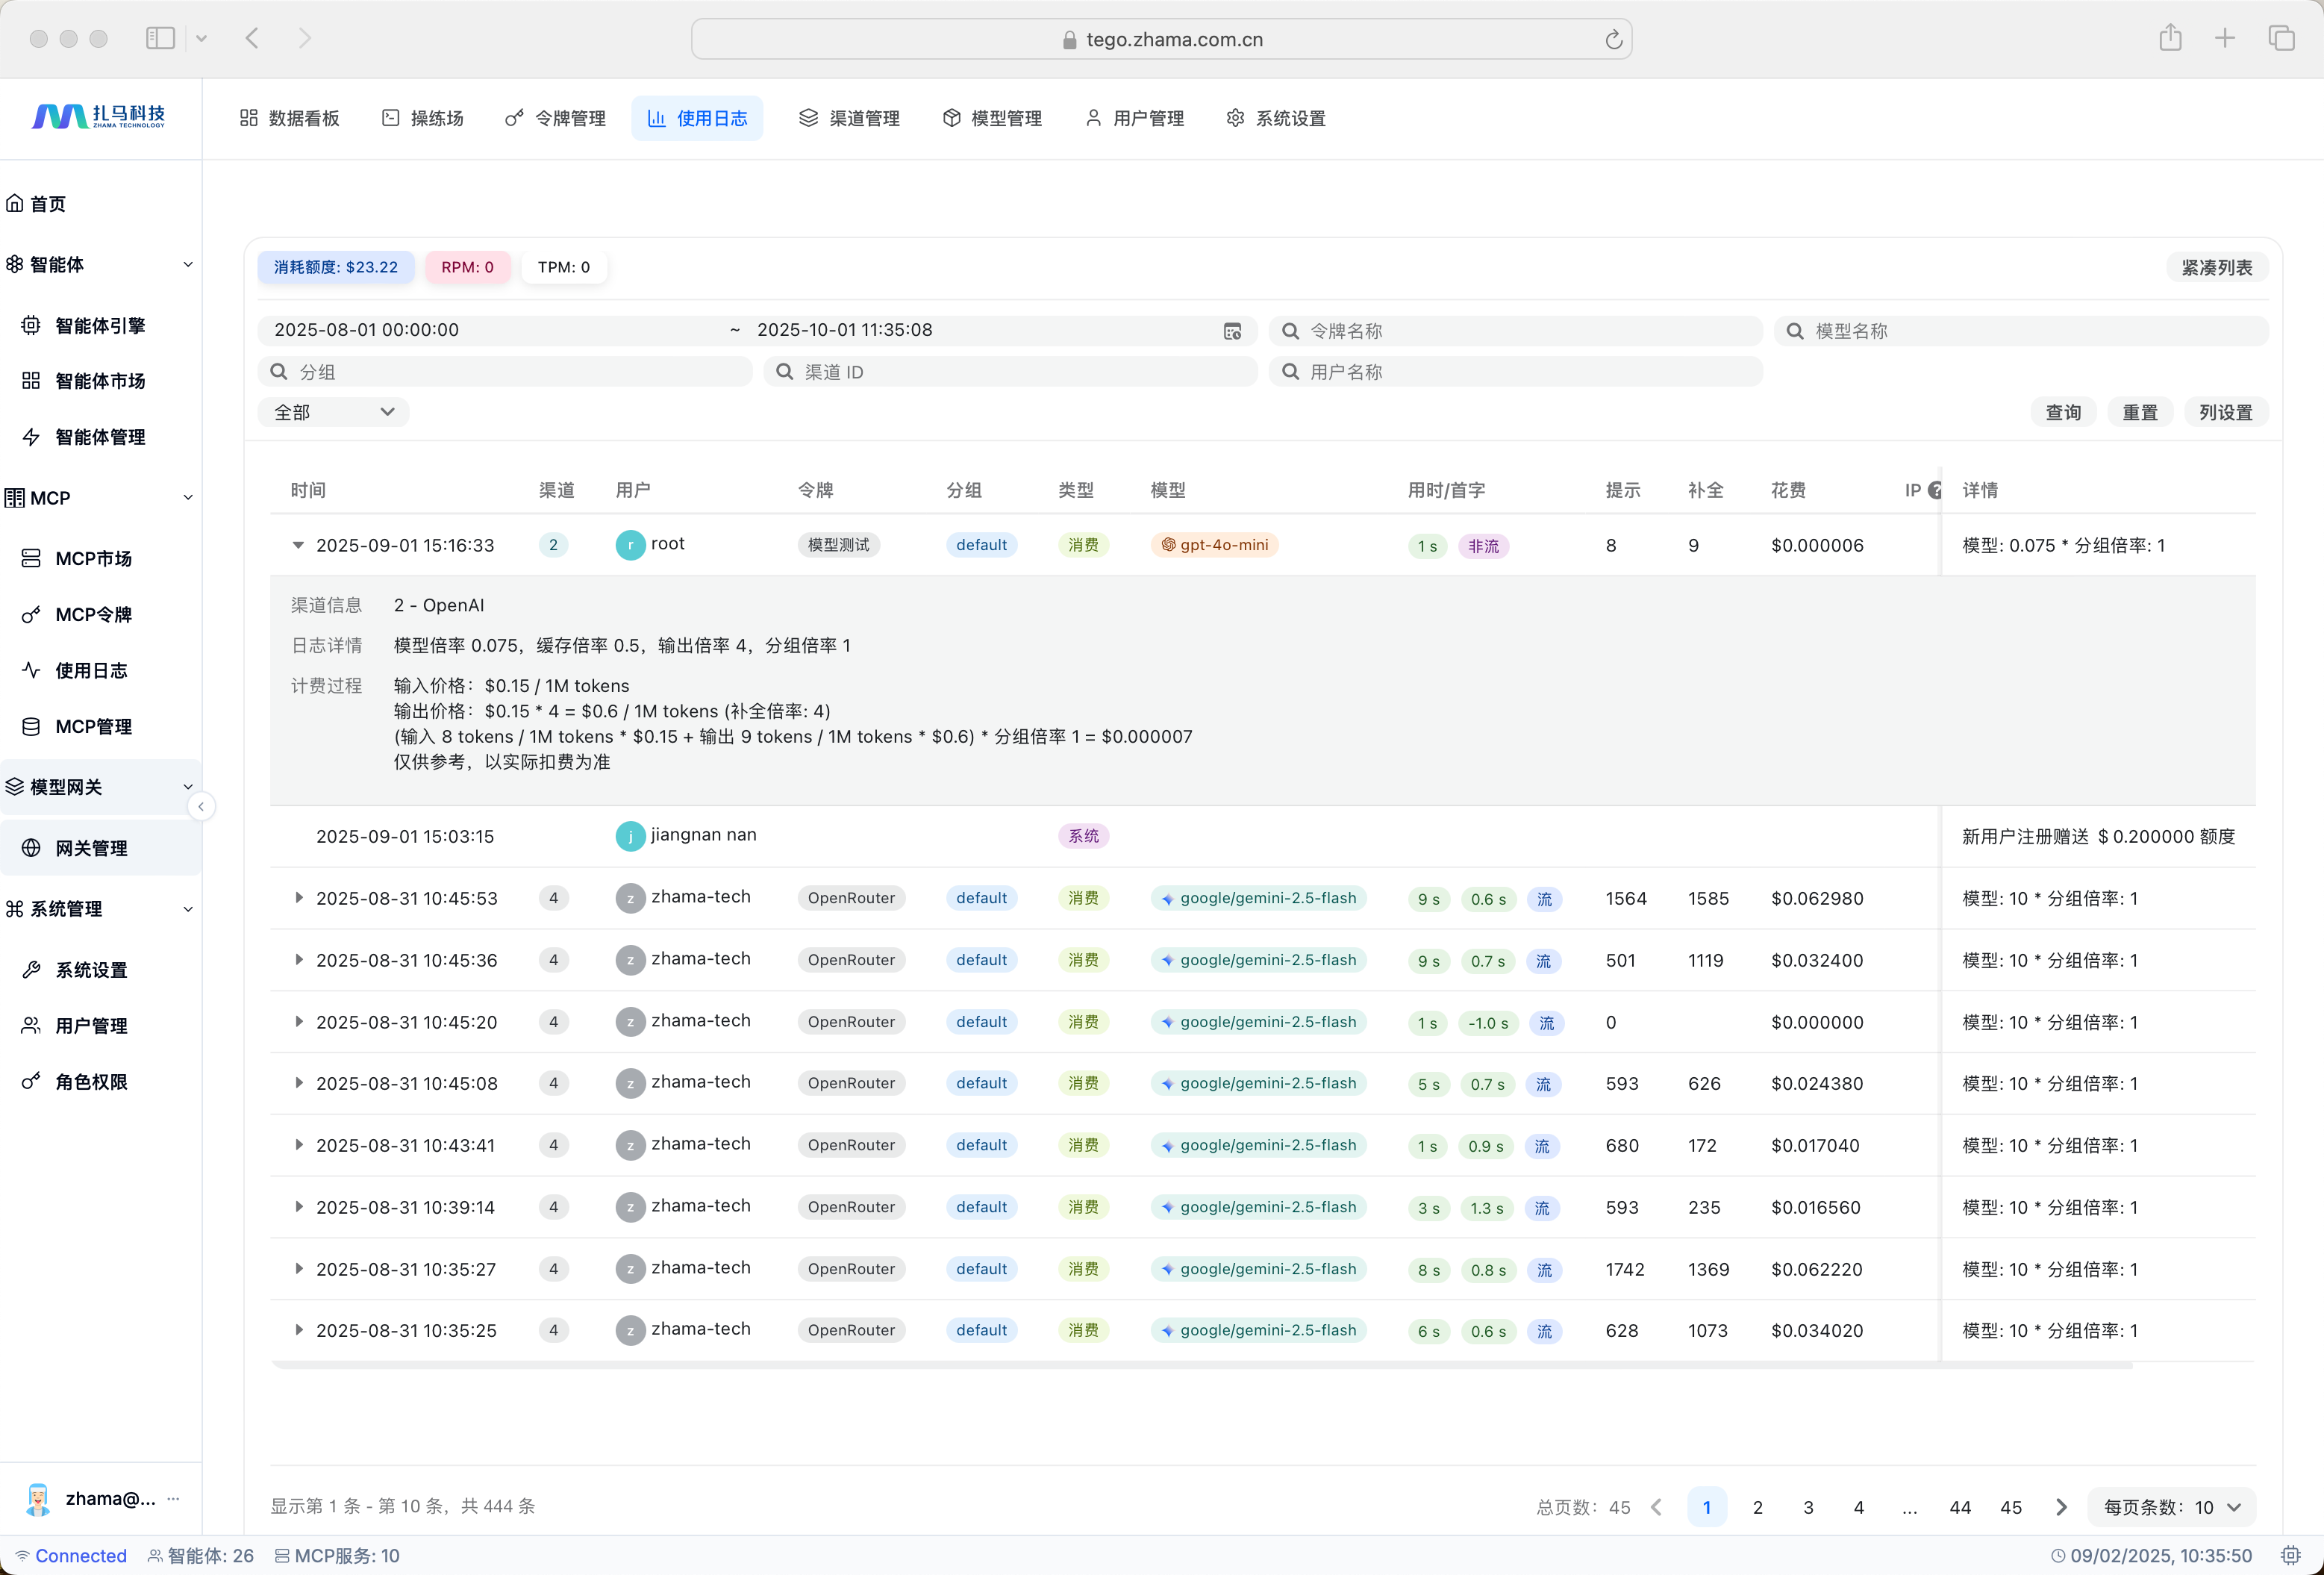Switch to the 渠道管理 tab
2324x1575 pixels.
(x=849, y=118)
